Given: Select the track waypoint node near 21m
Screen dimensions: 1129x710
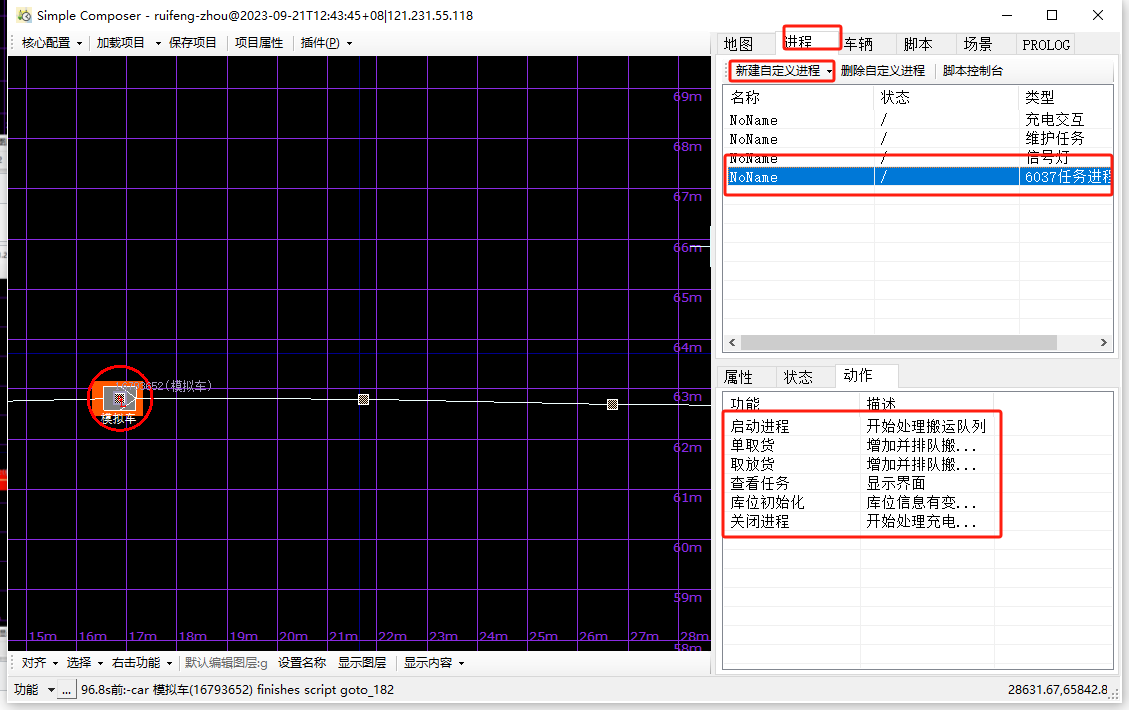Looking at the screenshot, I should click(363, 399).
